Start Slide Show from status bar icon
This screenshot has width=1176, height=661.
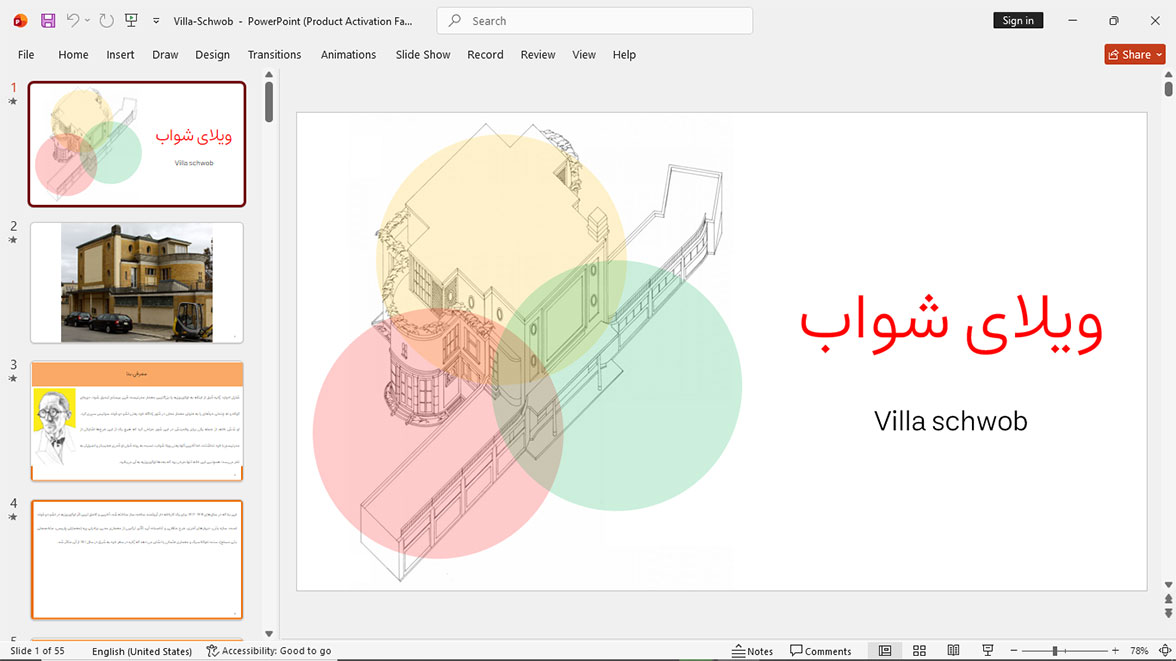click(x=988, y=650)
